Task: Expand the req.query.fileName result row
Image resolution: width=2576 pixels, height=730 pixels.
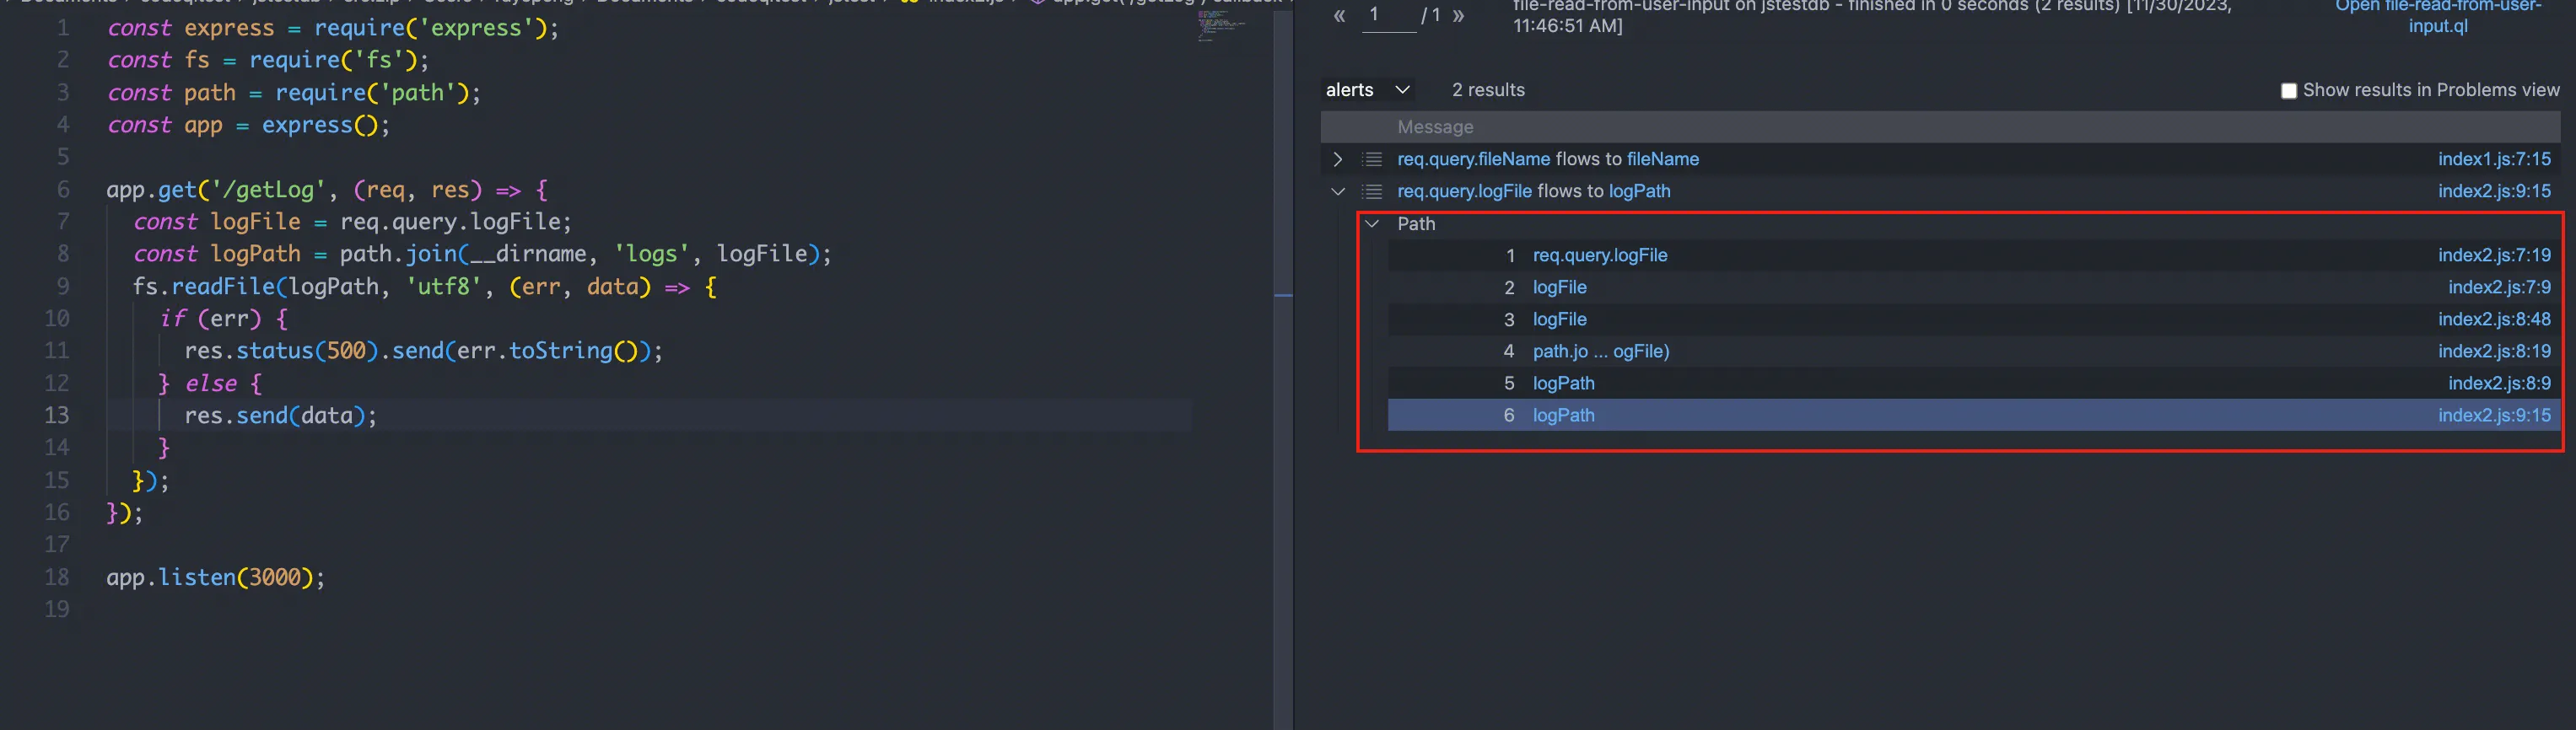Action: pyautogui.click(x=1338, y=160)
